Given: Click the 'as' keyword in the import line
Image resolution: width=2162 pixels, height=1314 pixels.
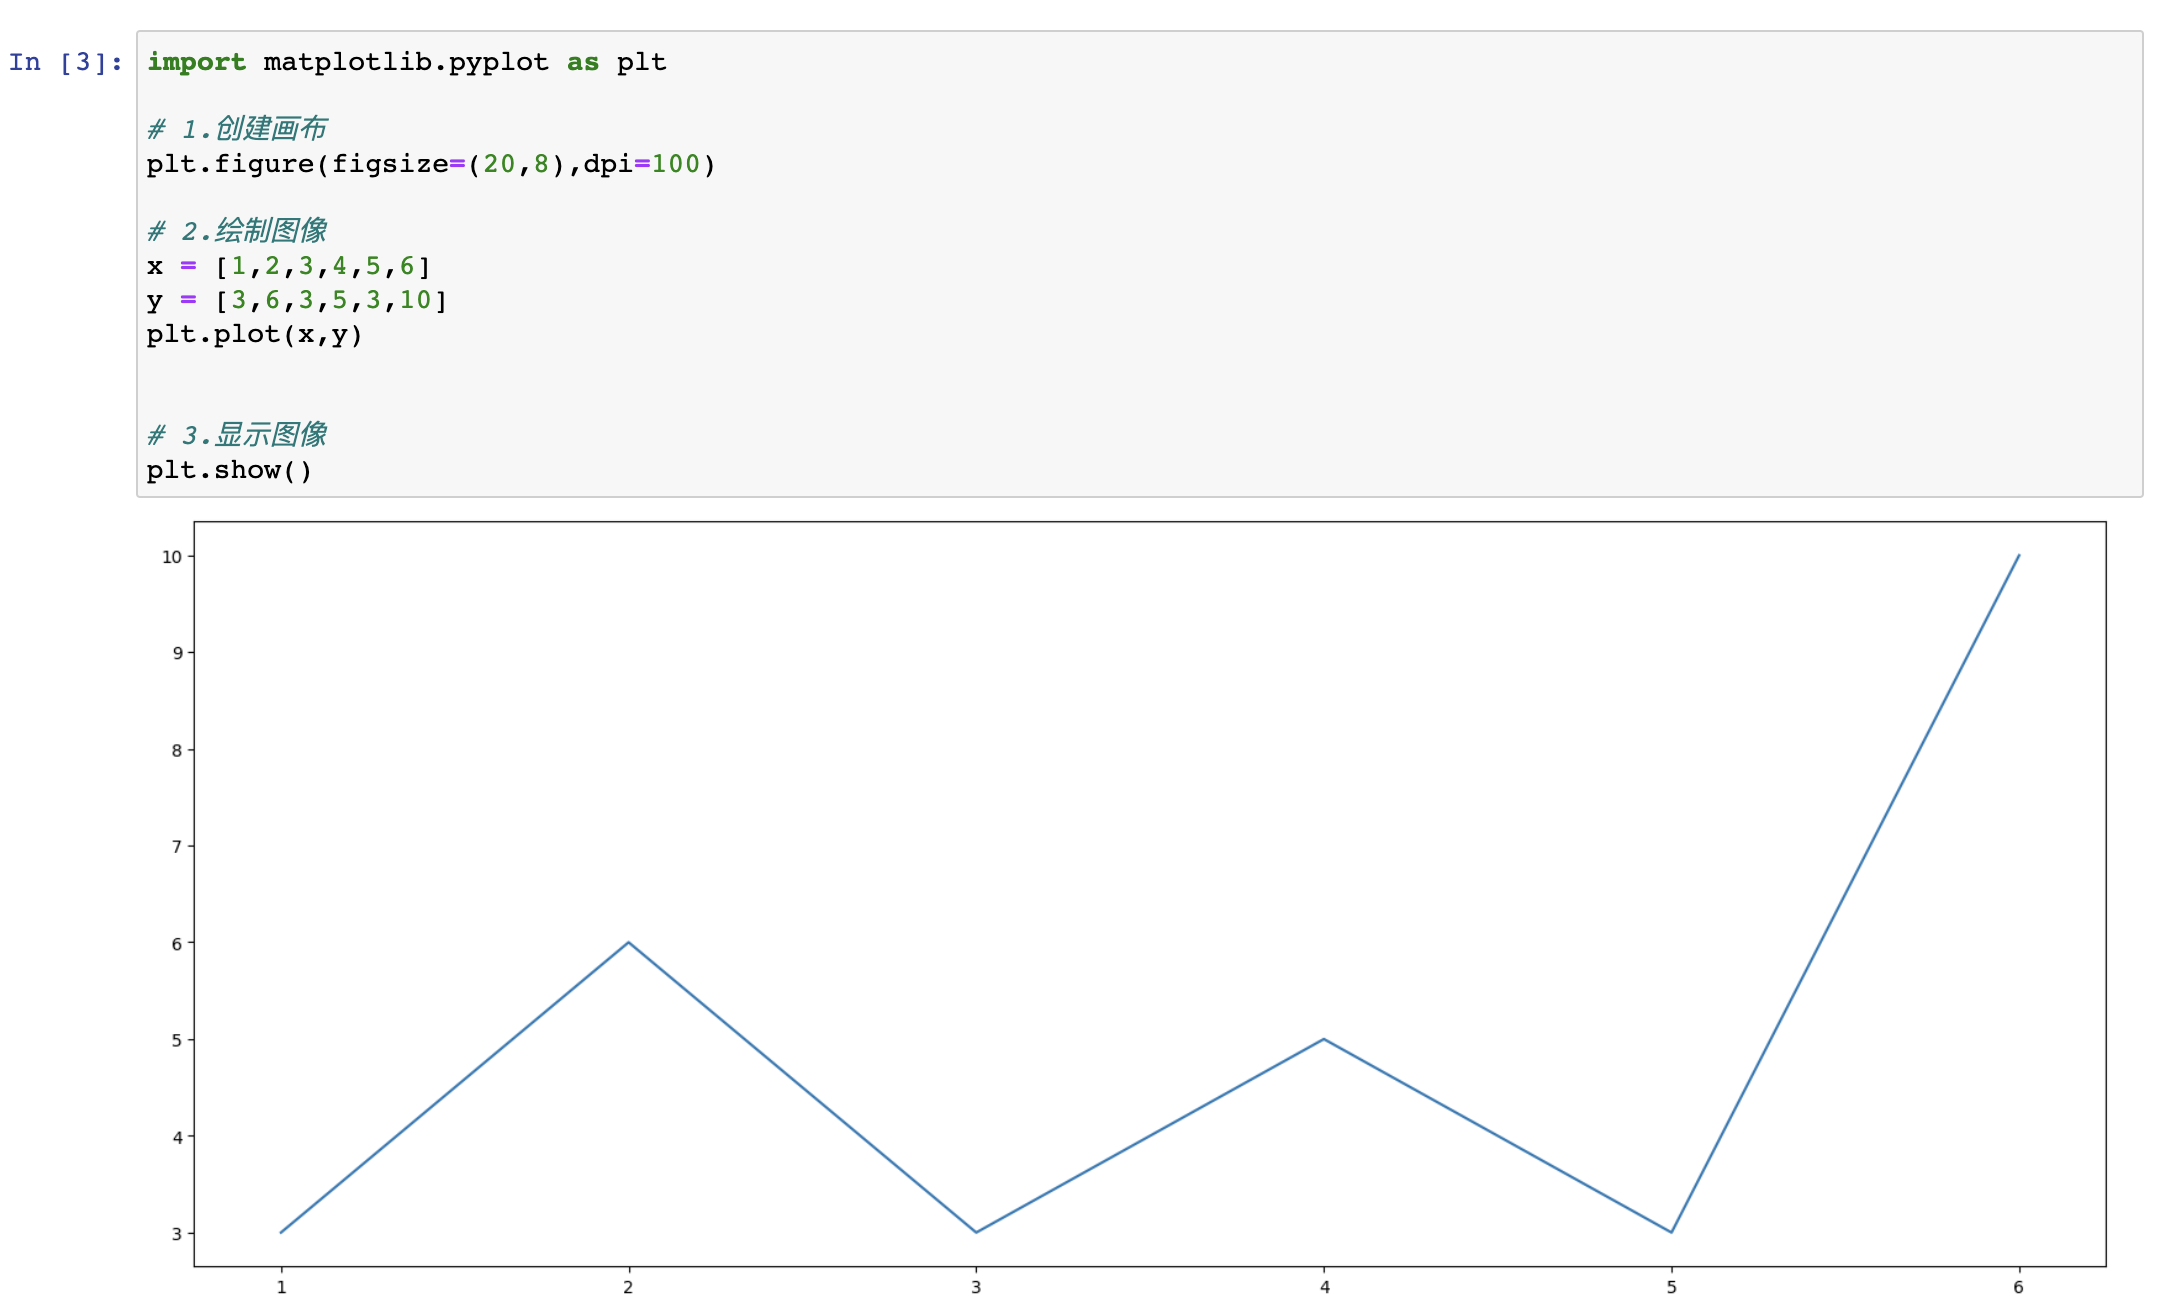Looking at the screenshot, I should tap(583, 62).
